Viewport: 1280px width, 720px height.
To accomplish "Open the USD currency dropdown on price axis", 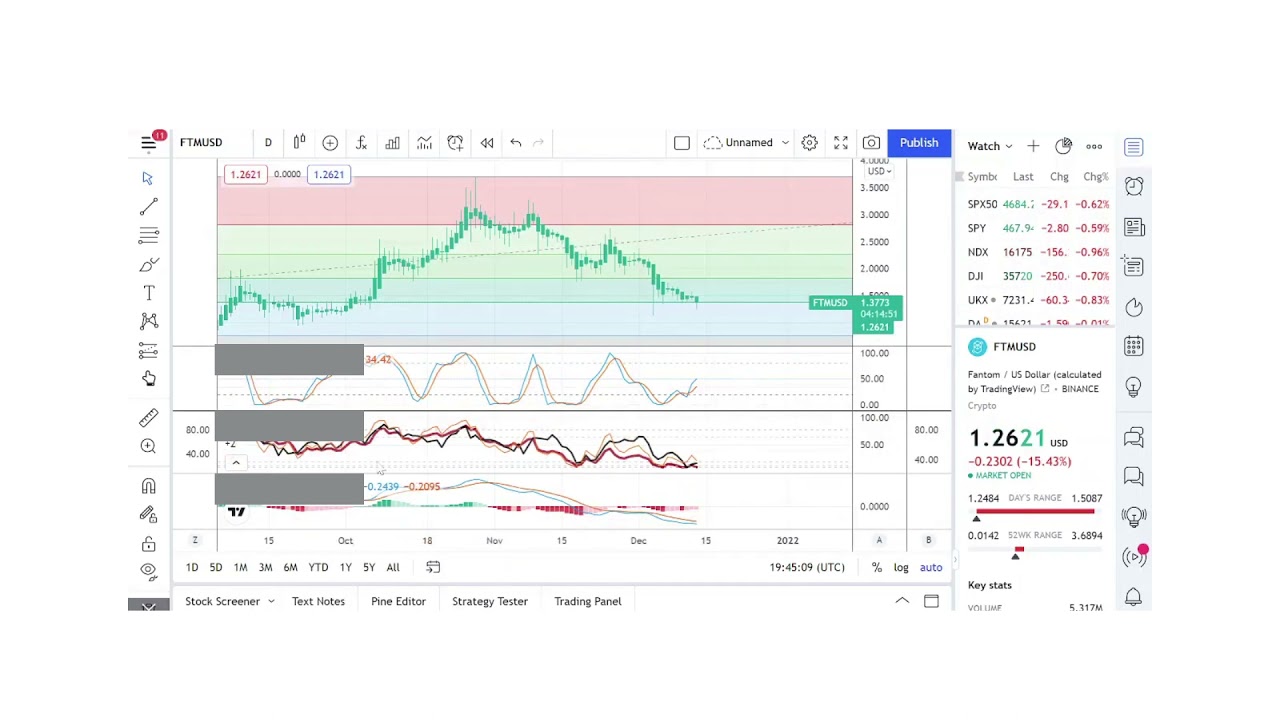I will click(x=879, y=171).
